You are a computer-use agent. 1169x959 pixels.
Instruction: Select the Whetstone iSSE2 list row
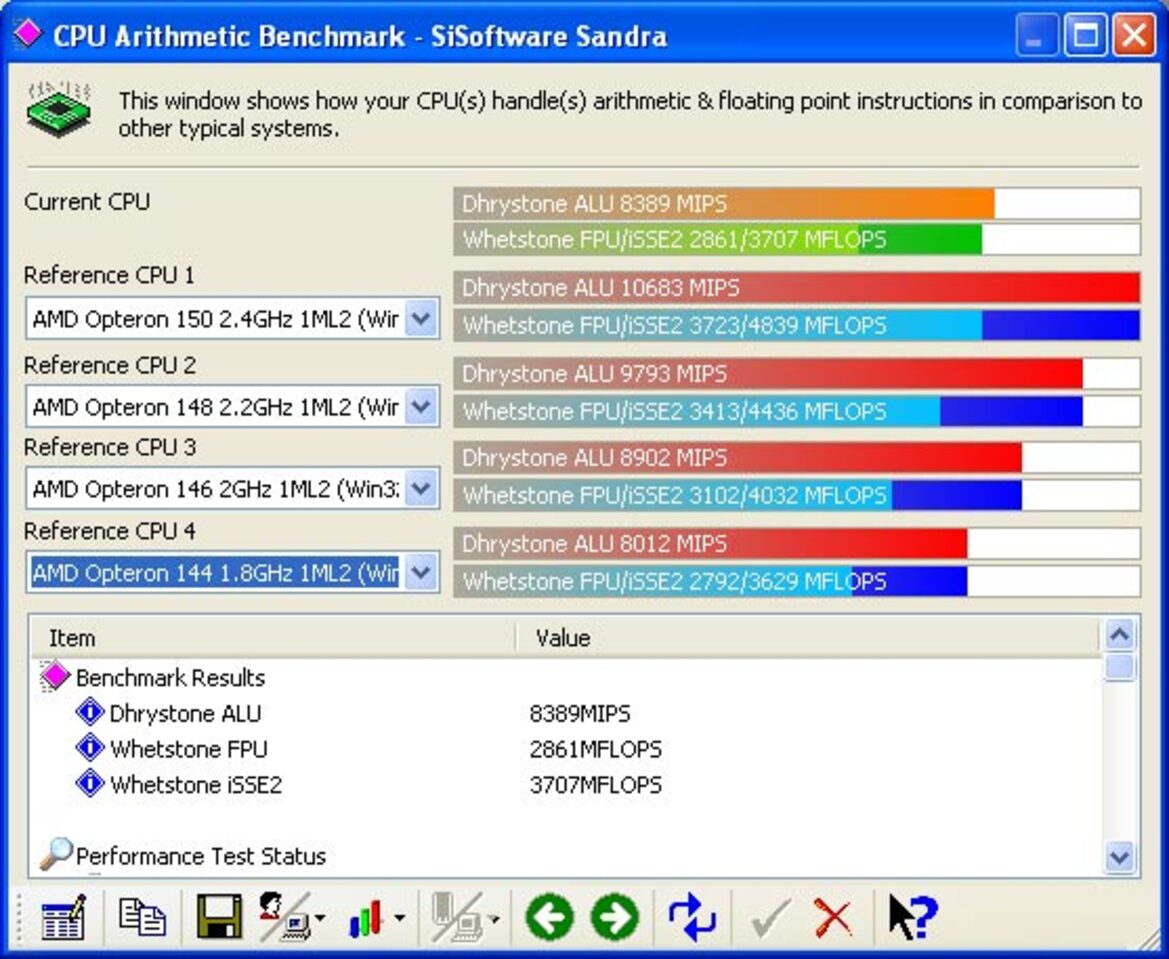[x=567, y=785]
